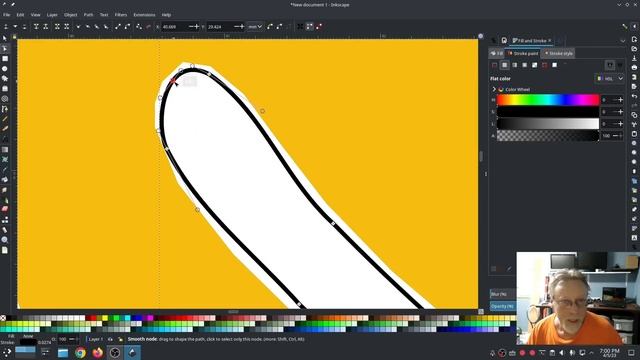640x360 pixels.
Task: Click on the Alpha transparency slider
Action: [x=548, y=136]
